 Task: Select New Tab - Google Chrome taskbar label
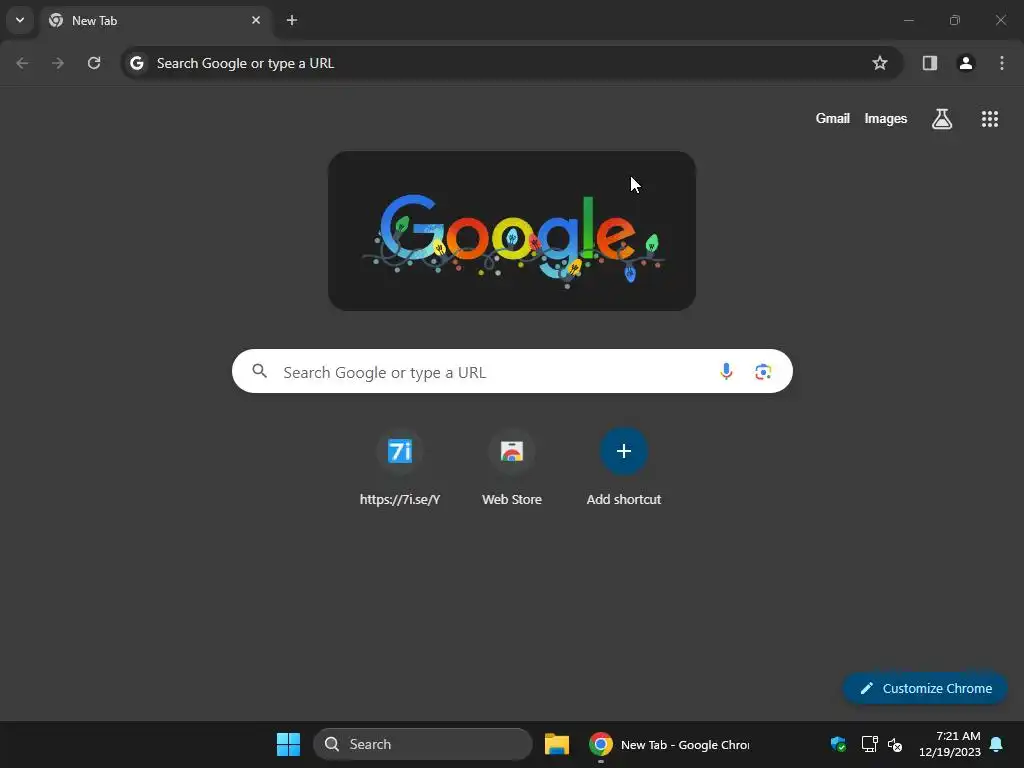(685, 744)
